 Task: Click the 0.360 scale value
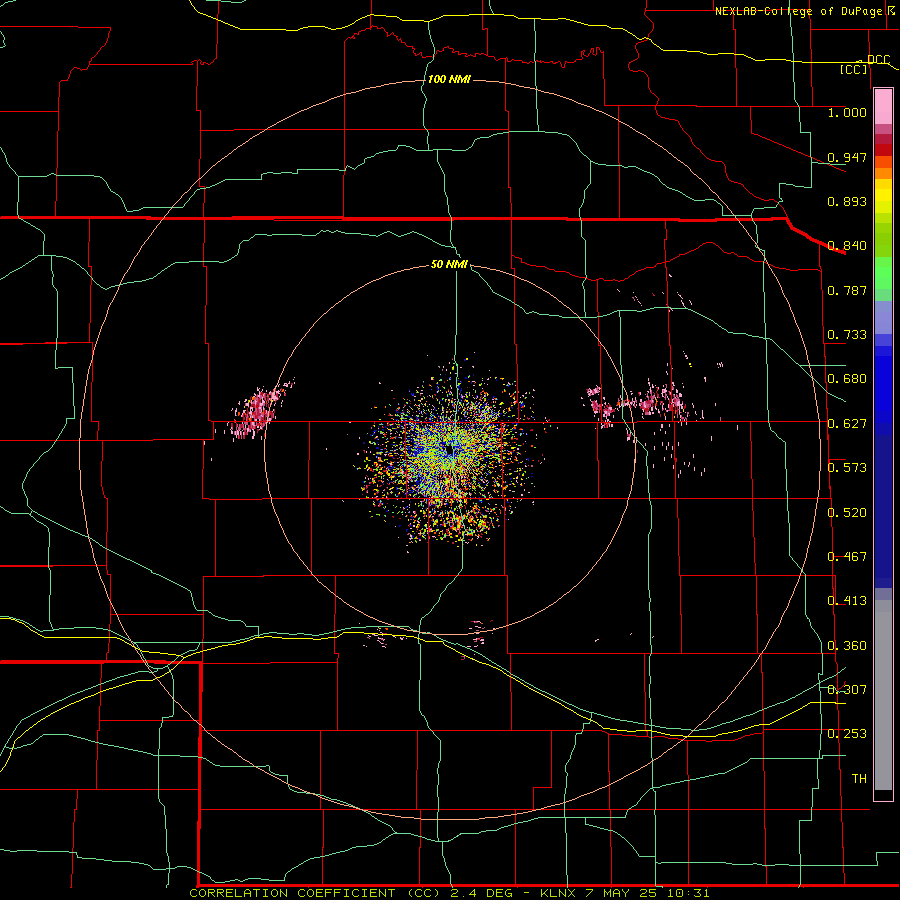847,646
